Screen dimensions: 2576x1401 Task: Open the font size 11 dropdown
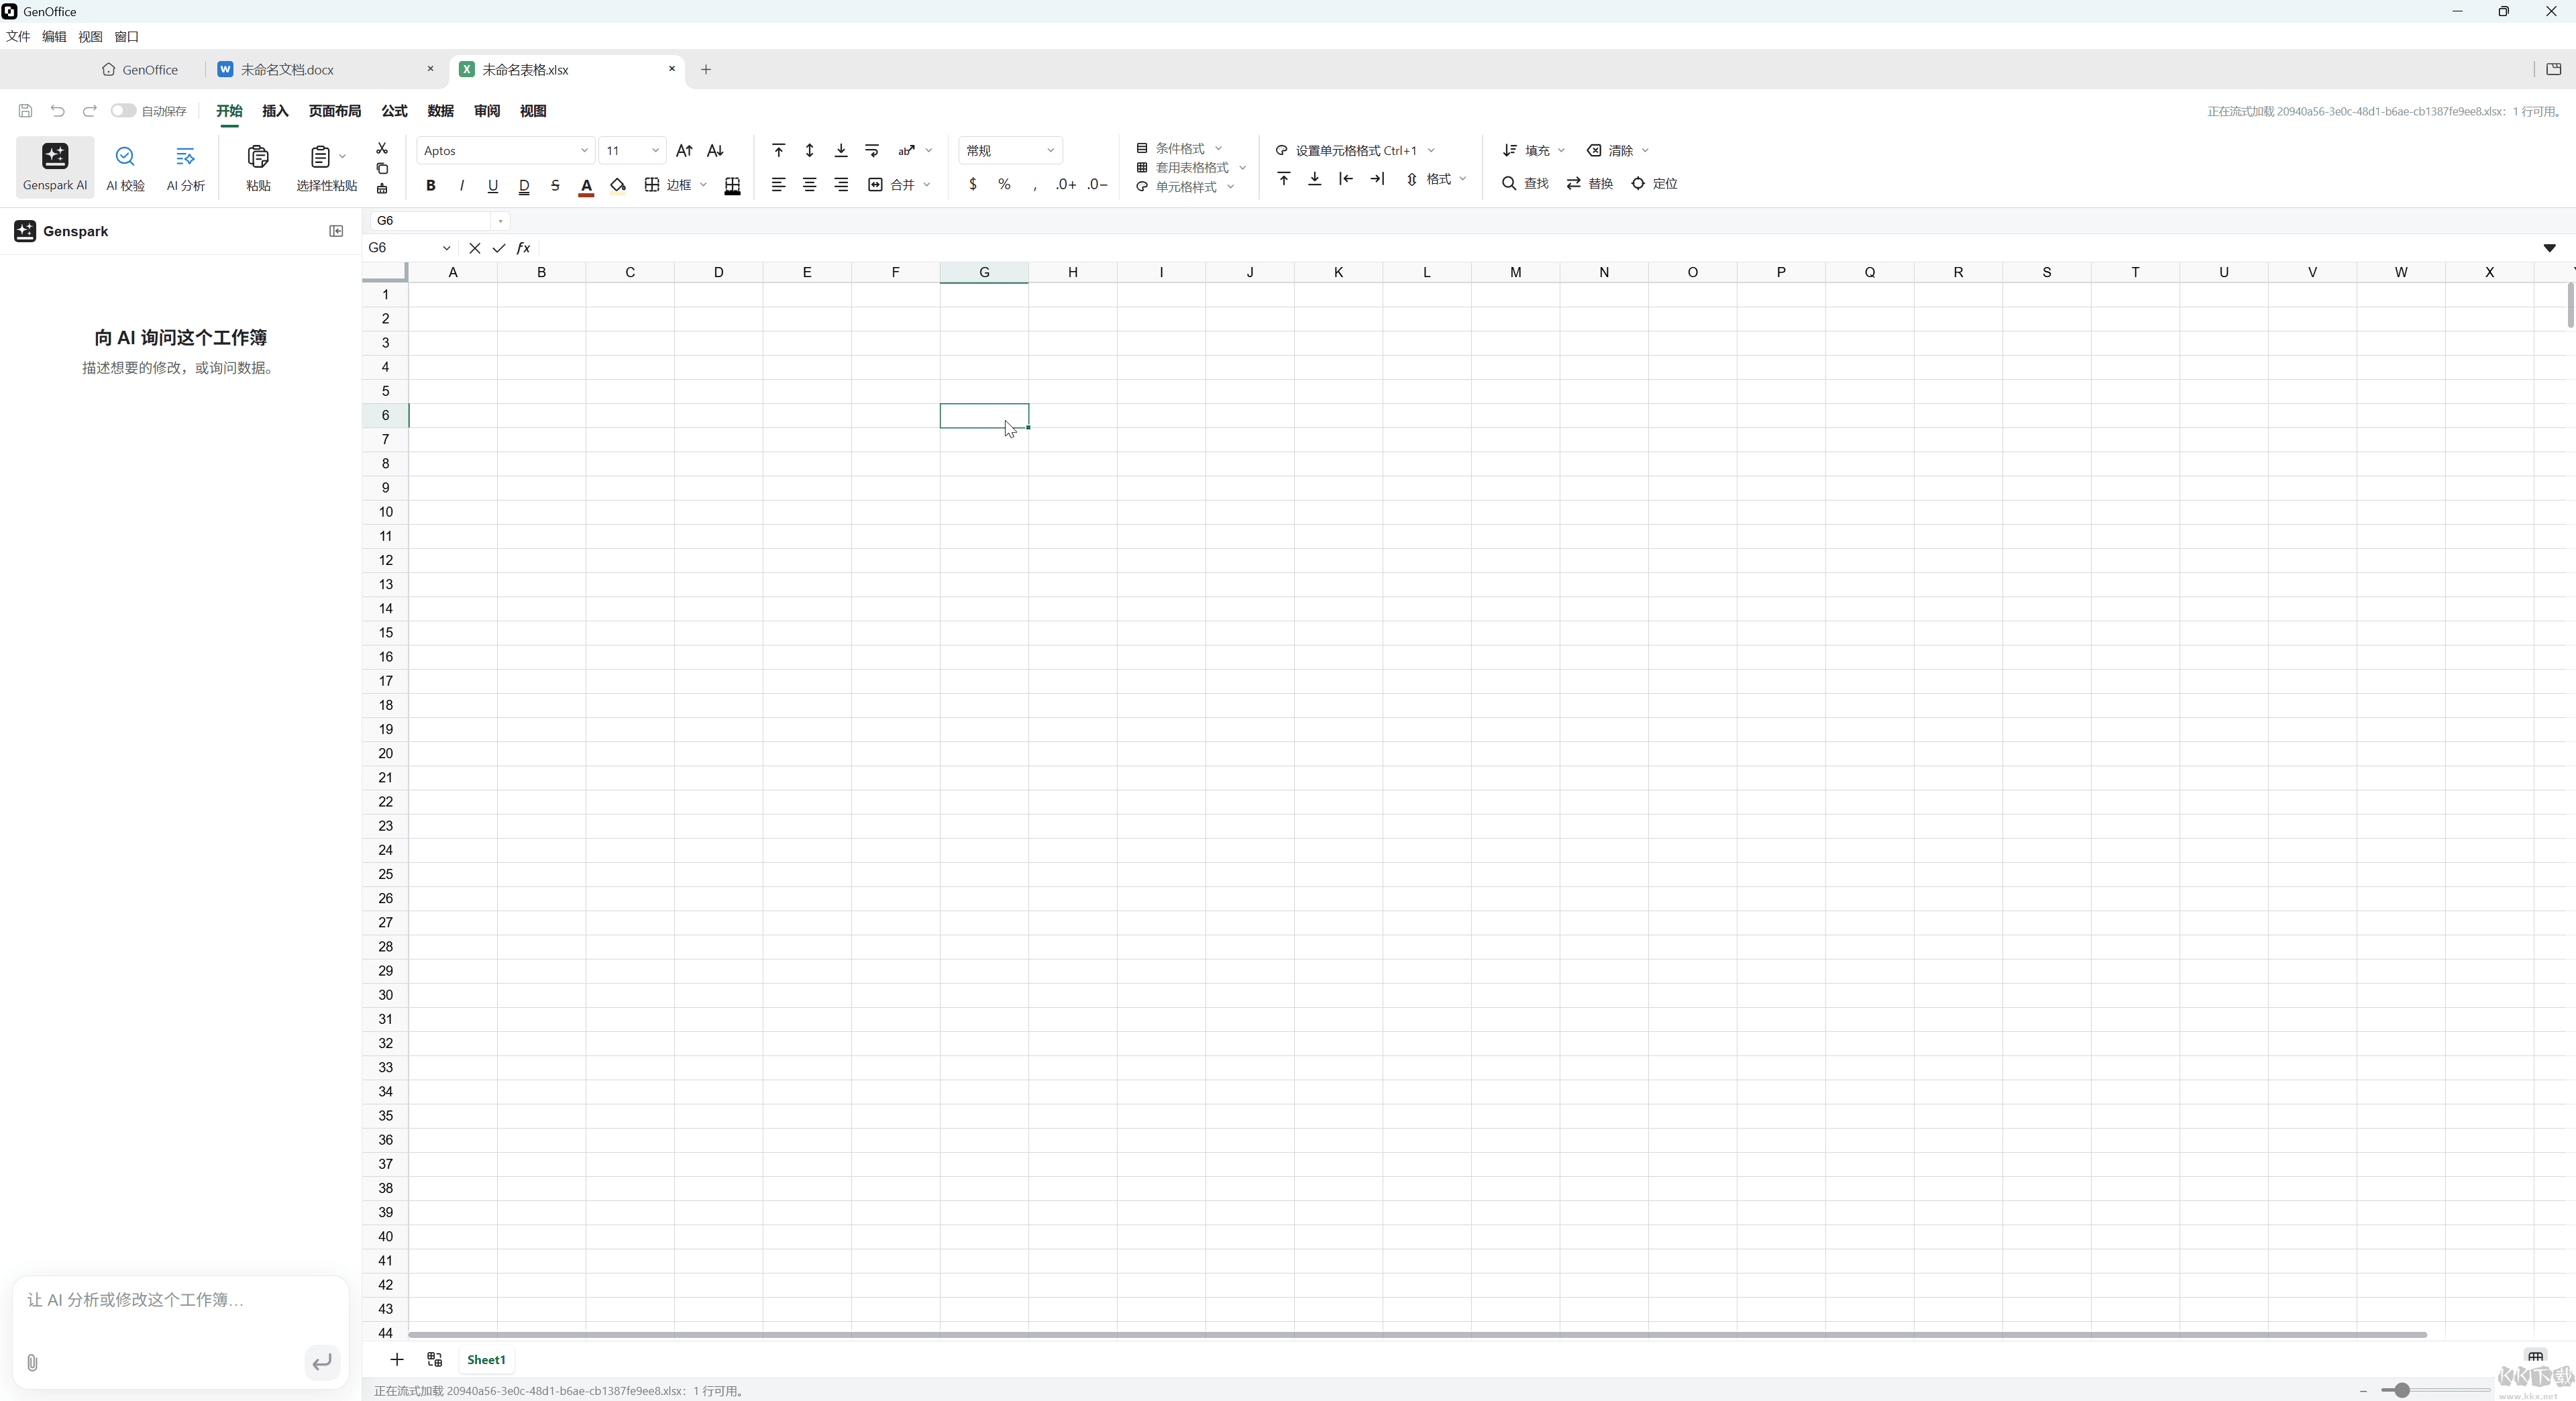[x=632, y=151]
